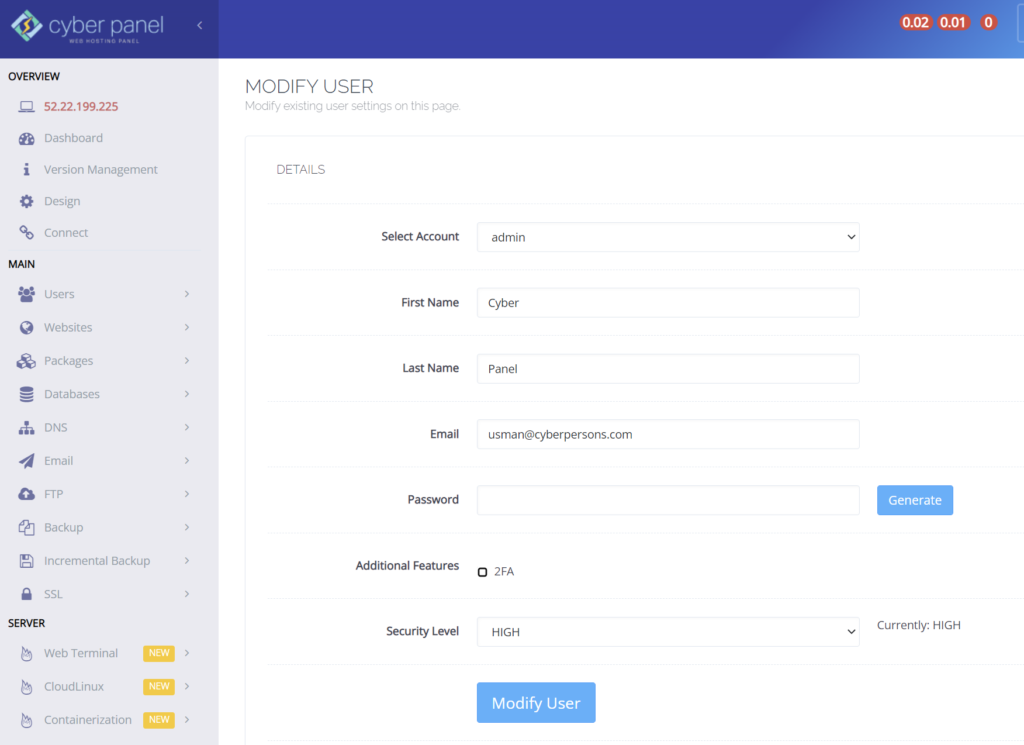Image resolution: width=1024 pixels, height=745 pixels.
Task: Expand the Databases menu chevron
Action: (187, 394)
